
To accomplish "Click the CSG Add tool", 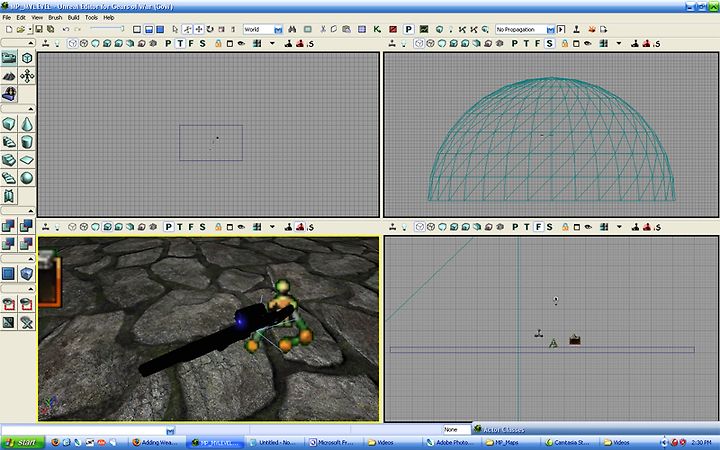I will pos(9,225).
